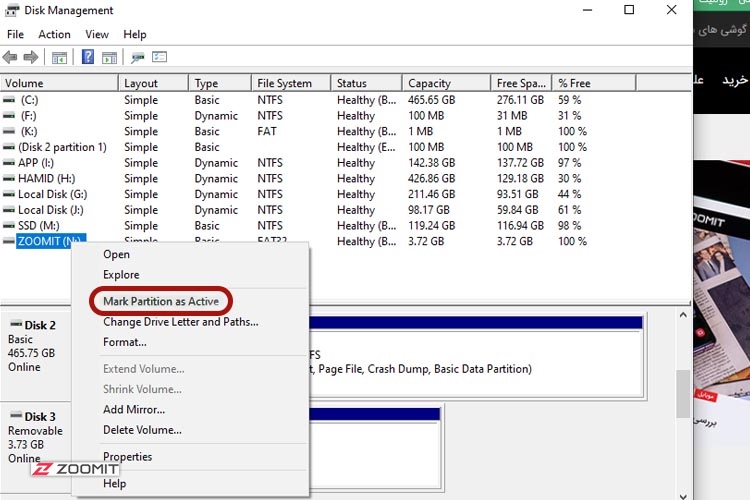Click the Settings checklist toolbar icon
This screenshot has width=750, height=500.
159,57
